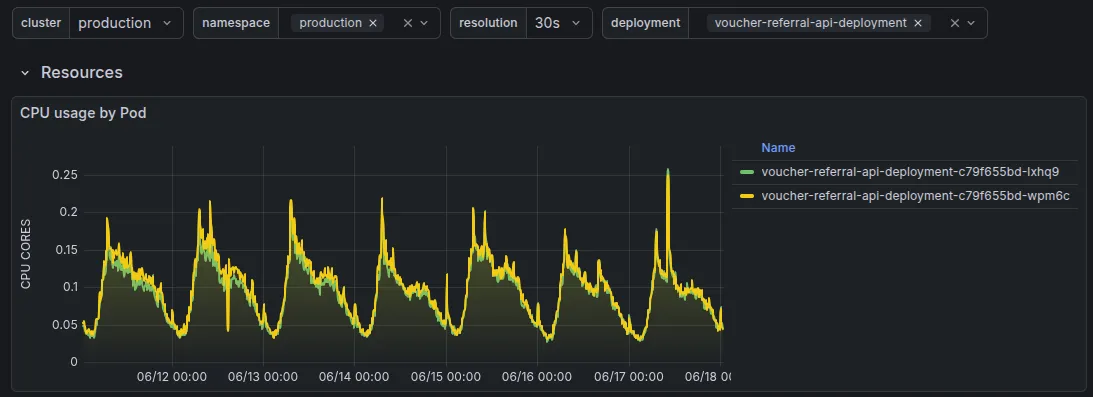Open the resolution 30s dropdown
Viewport: 1093px width, 397px height.
coord(559,23)
